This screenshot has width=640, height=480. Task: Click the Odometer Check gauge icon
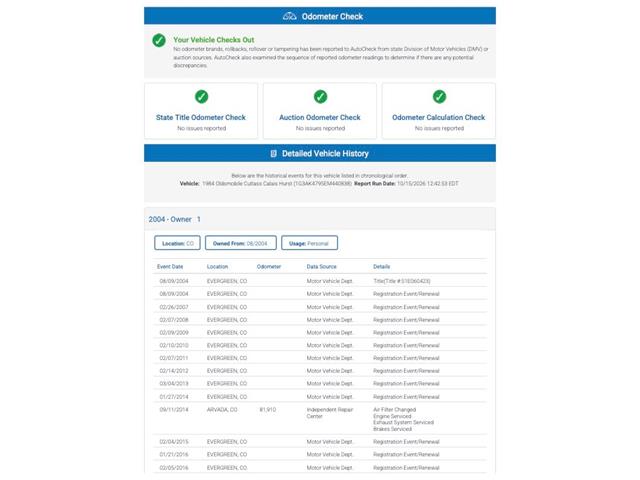pos(289,16)
